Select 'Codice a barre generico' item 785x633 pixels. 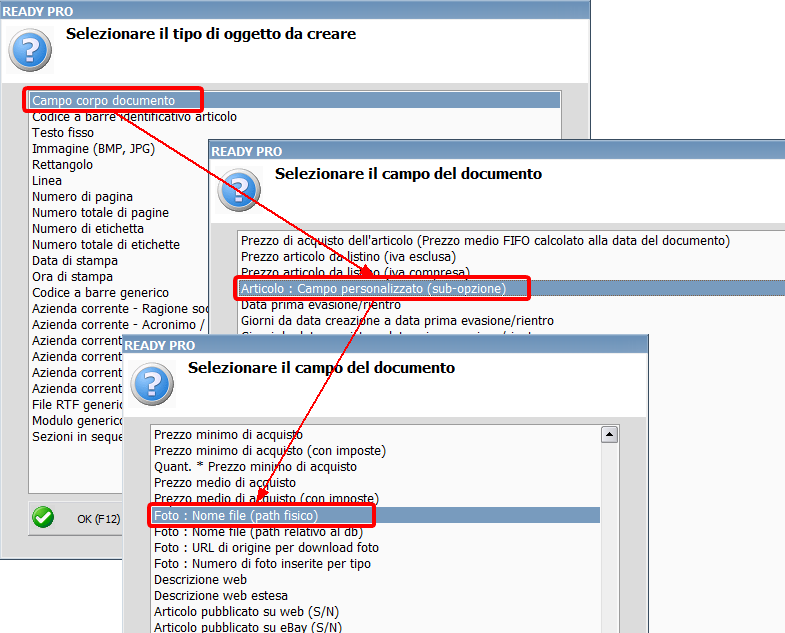101,293
